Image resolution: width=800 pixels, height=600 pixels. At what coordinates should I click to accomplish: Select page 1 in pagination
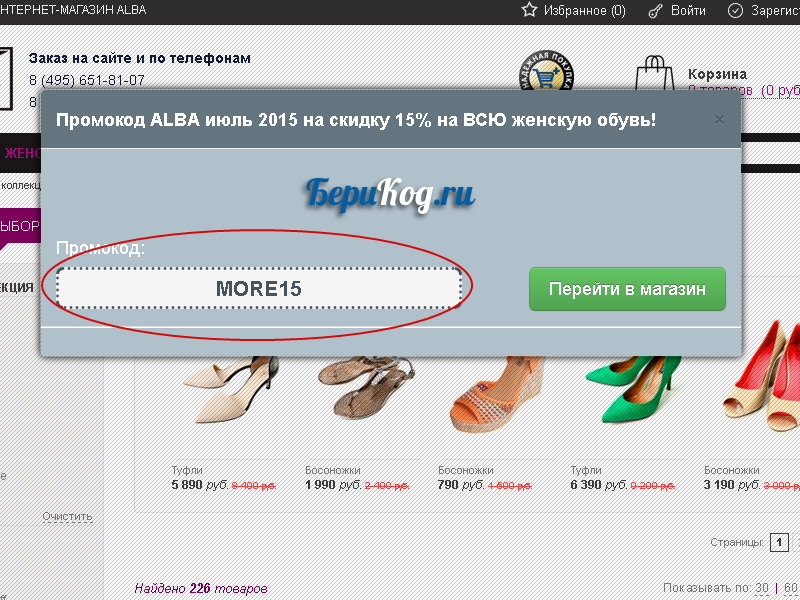point(779,542)
